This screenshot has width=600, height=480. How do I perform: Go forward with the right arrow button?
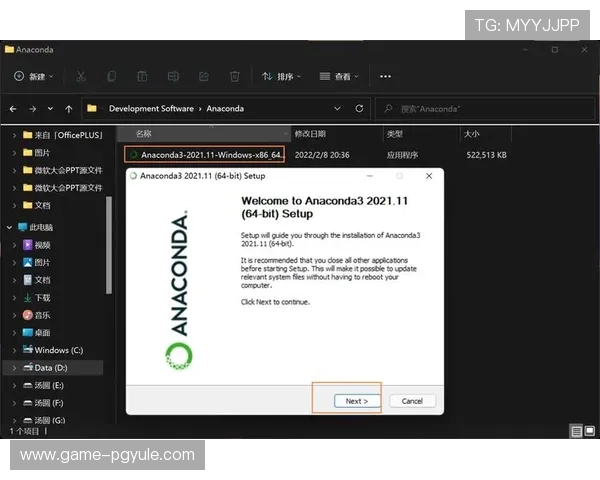[x=33, y=109]
